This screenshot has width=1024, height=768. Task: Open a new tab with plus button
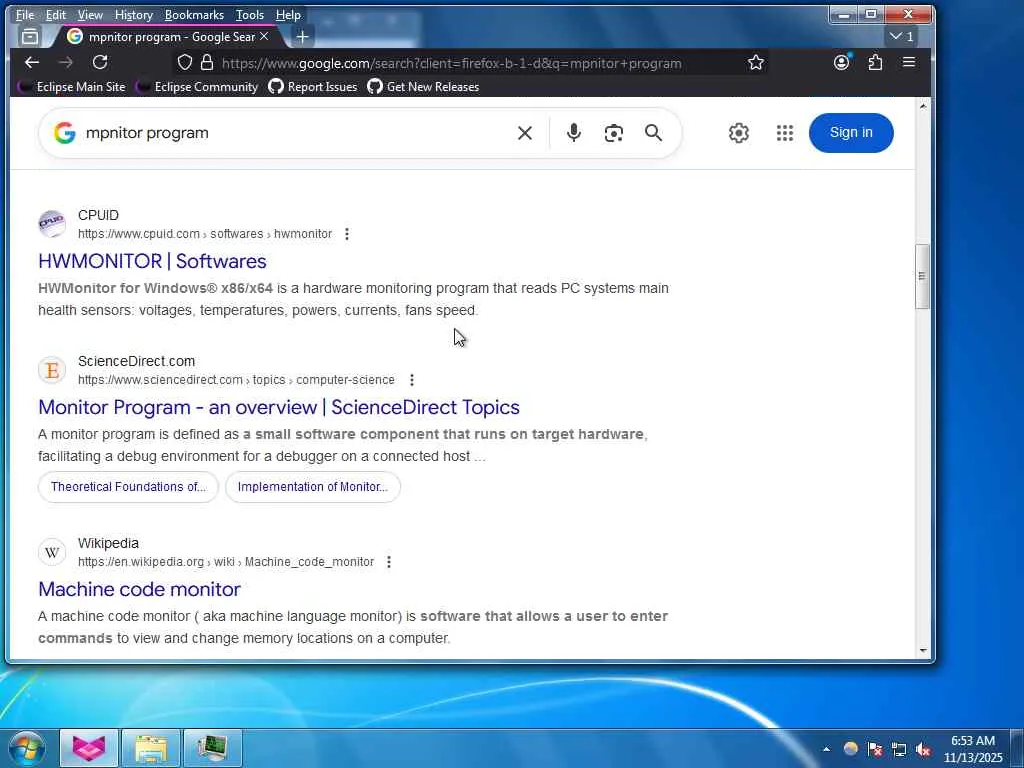(302, 37)
